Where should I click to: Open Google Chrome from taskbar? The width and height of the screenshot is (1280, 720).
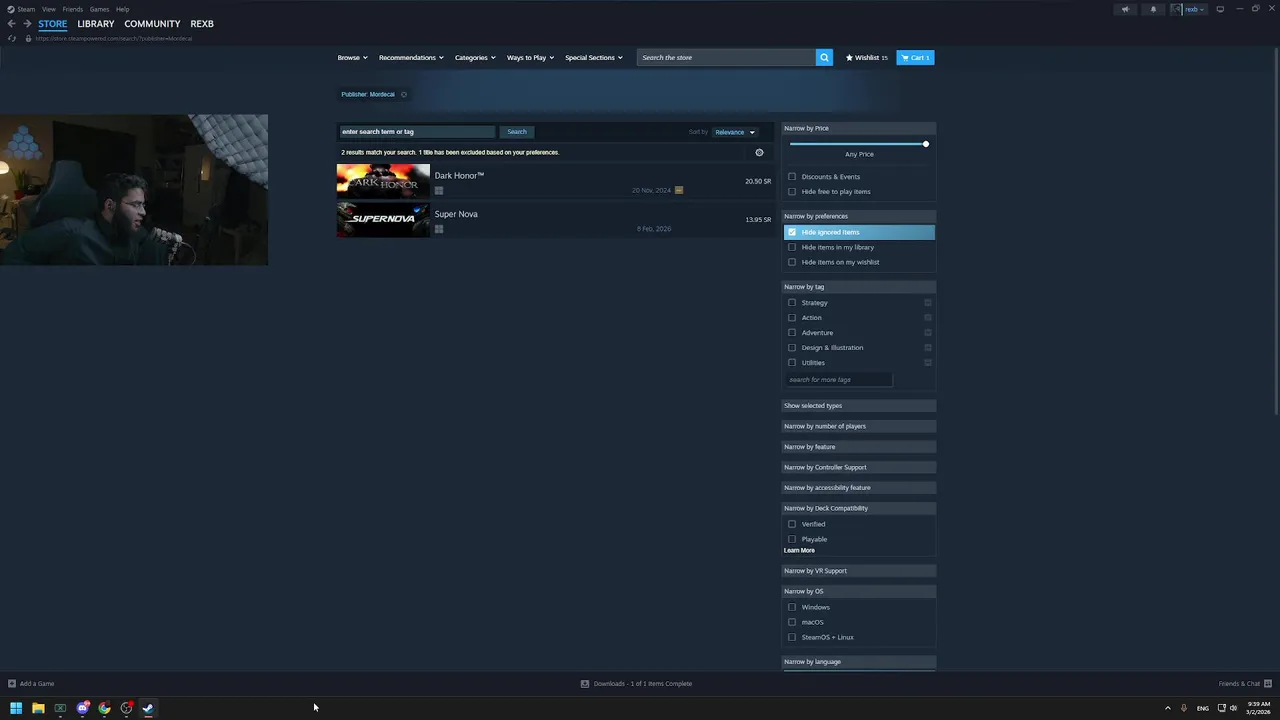tap(104, 708)
